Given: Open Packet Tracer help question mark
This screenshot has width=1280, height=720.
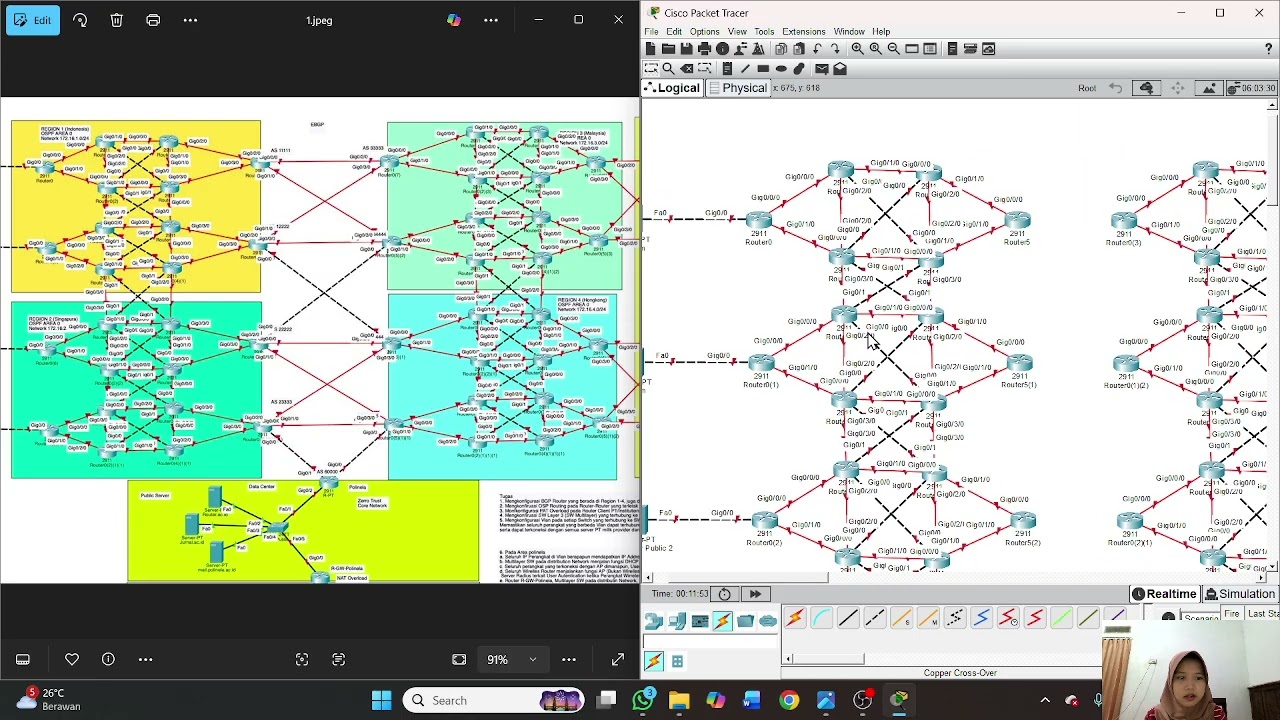Looking at the screenshot, I should pyautogui.click(x=1268, y=49).
